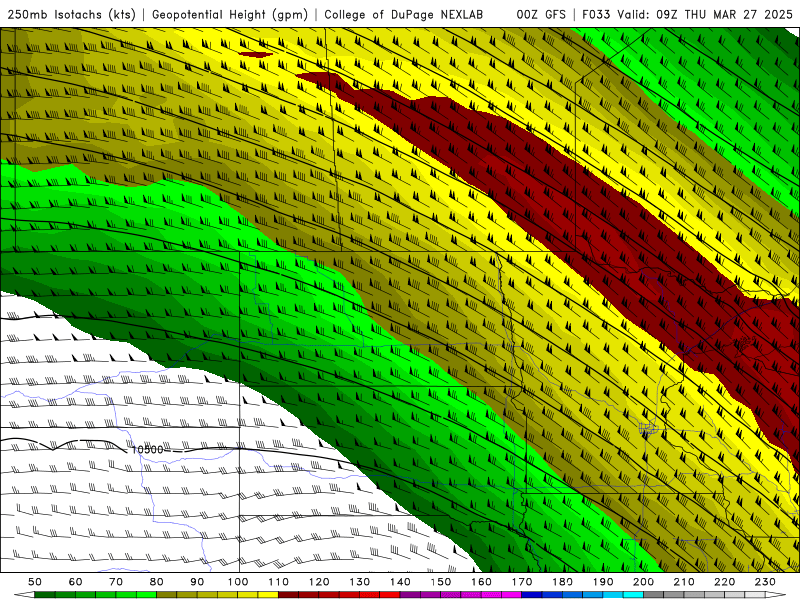Click the 150 value on the legend
Viewport: 800px width, 600px height.
pos(441,582)
